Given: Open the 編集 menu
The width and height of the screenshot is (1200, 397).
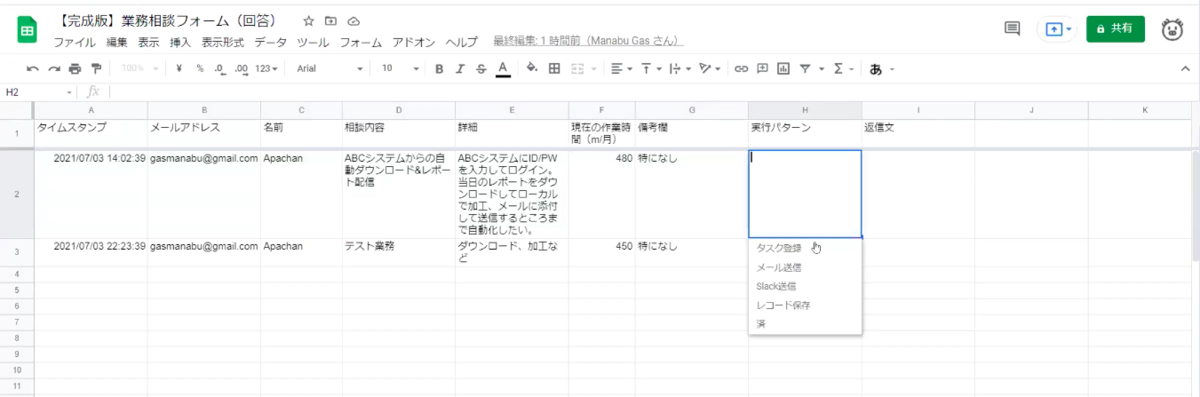Looking at the screenshot, I should 117,42.
